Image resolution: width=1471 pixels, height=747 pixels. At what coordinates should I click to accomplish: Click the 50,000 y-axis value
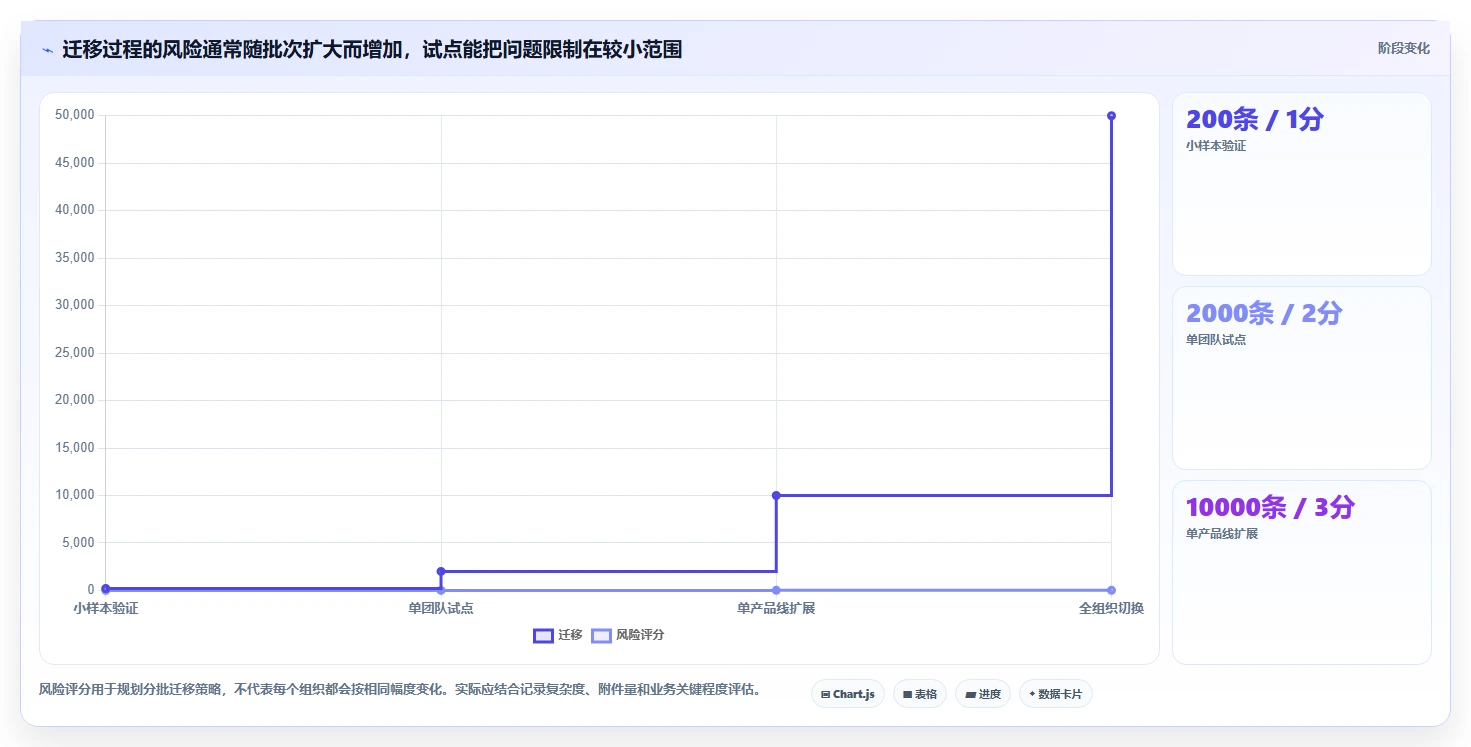(75, 115)
